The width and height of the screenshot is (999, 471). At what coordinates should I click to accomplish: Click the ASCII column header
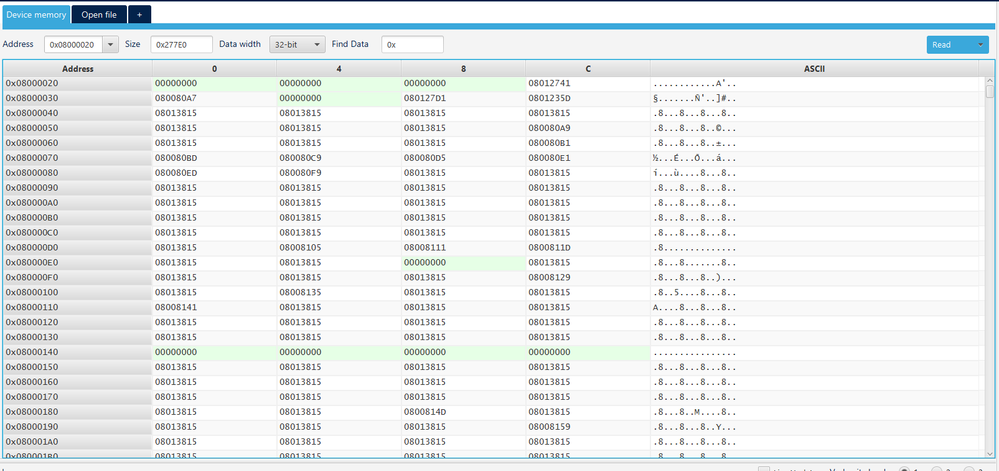(x=814, y=69)
